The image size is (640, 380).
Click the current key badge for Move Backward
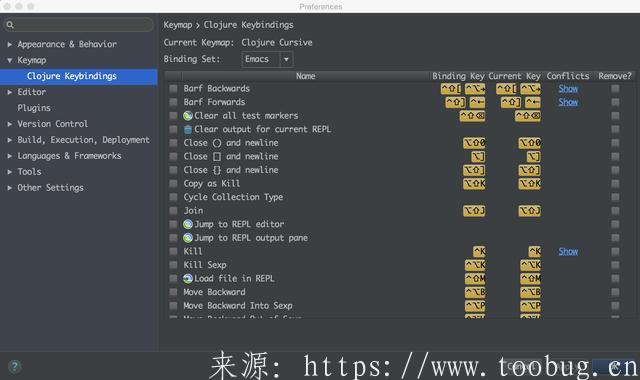531,292
